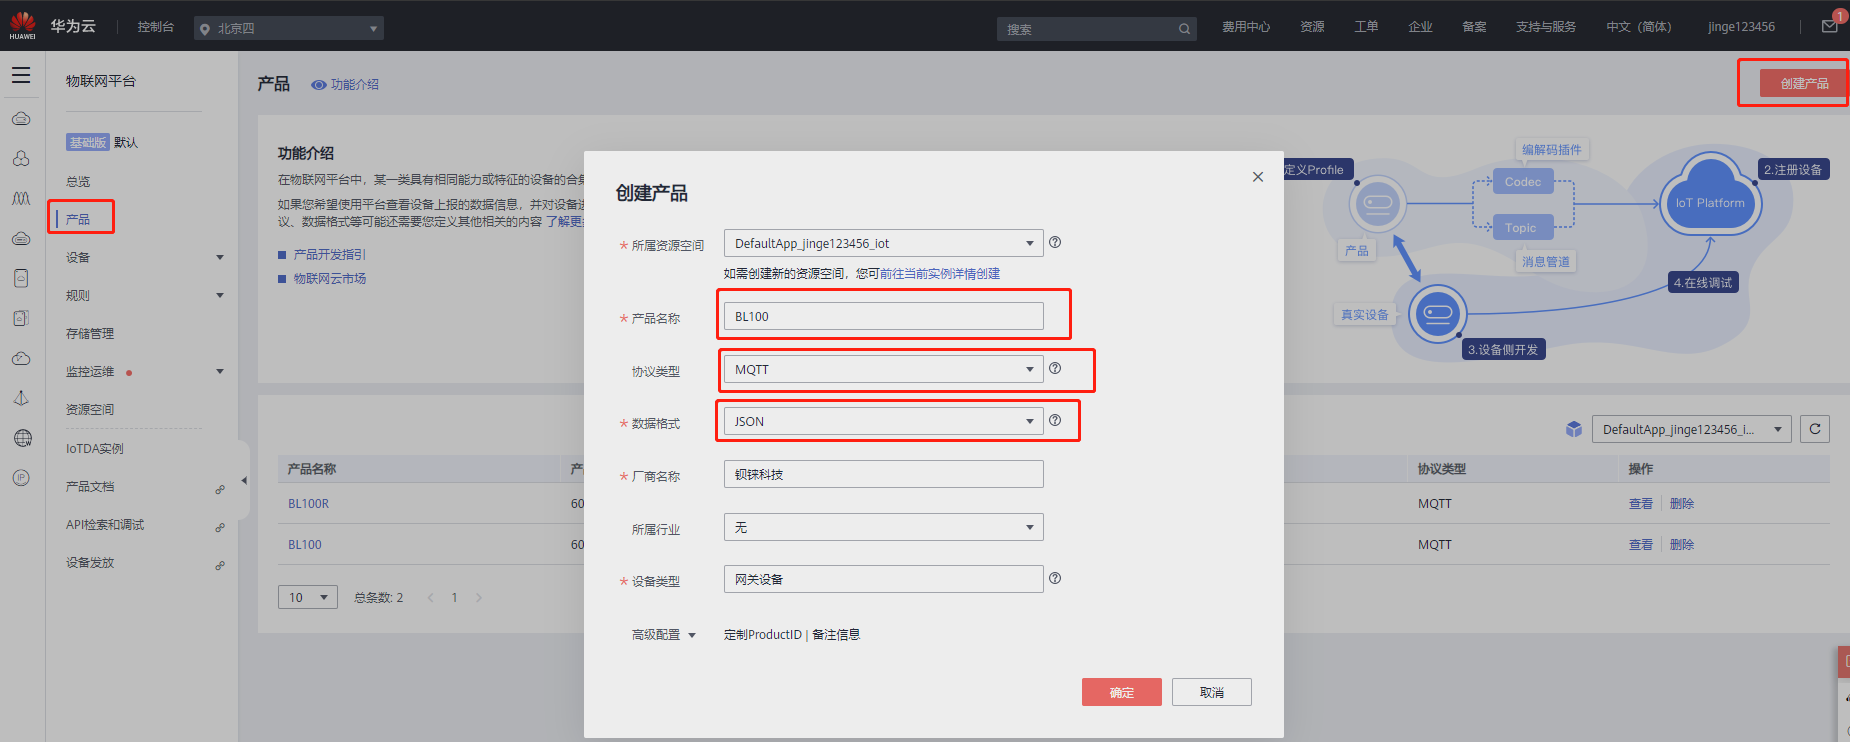Select 资源空间 in the sidebar
Image resolution: width=1850 pixels, height=742 pixels.
90,409
